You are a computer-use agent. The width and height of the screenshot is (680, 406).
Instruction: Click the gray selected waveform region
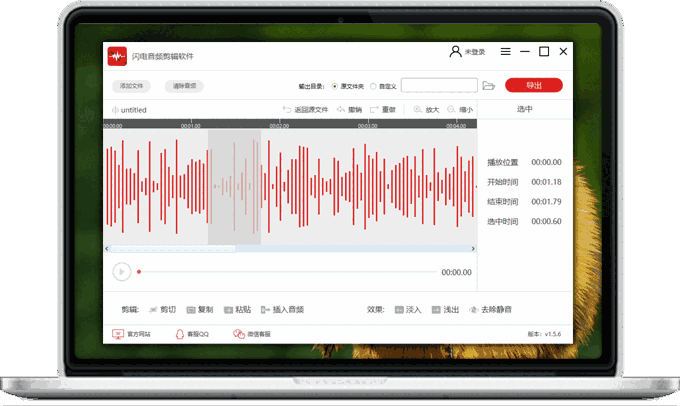[235, 187]
